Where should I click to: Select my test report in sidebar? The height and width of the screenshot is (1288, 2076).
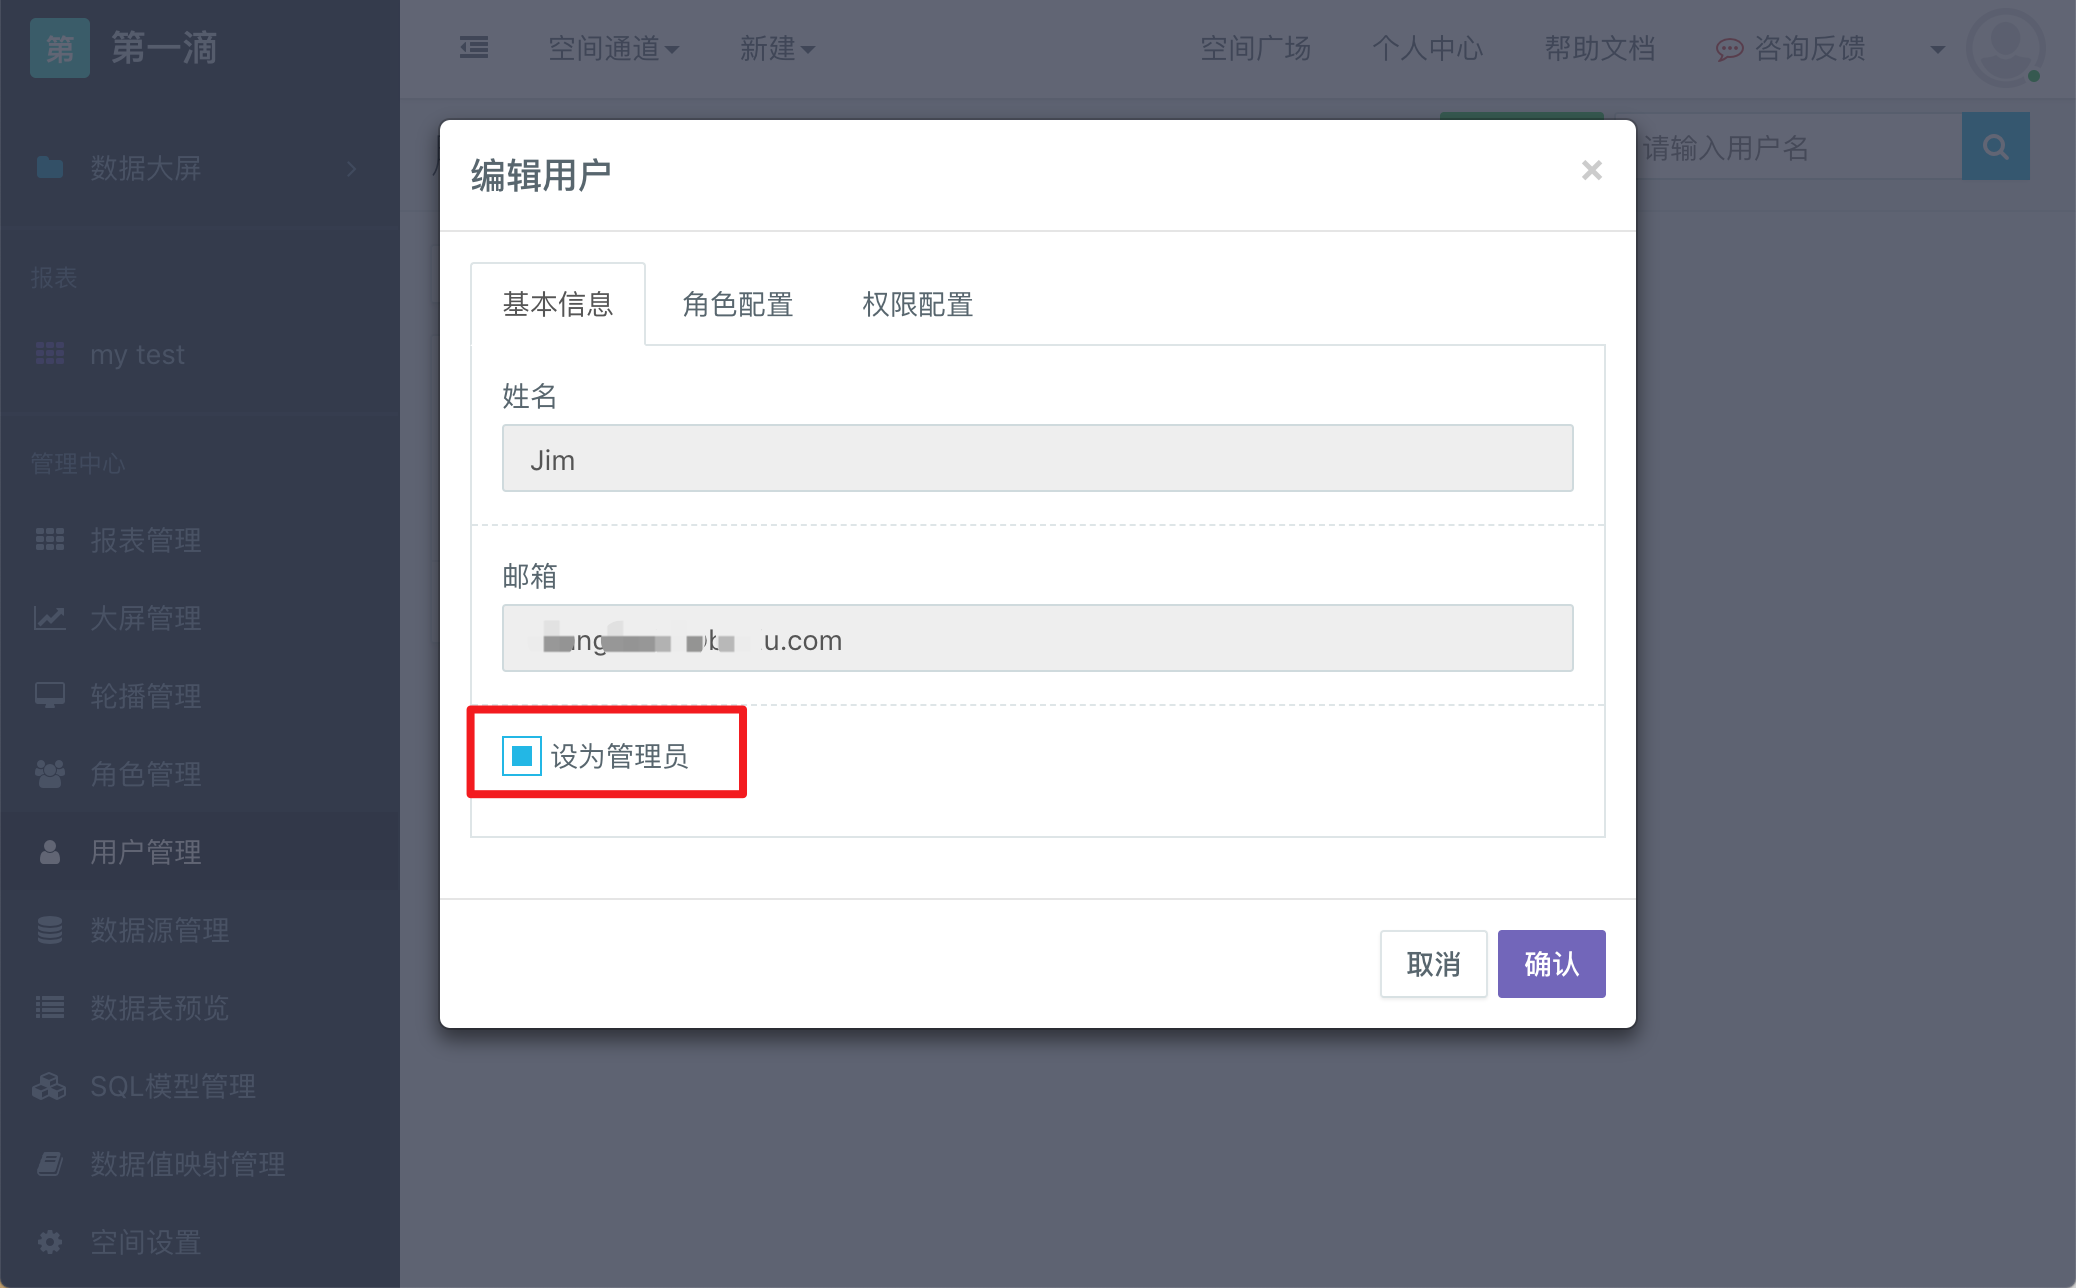point(137,355)
